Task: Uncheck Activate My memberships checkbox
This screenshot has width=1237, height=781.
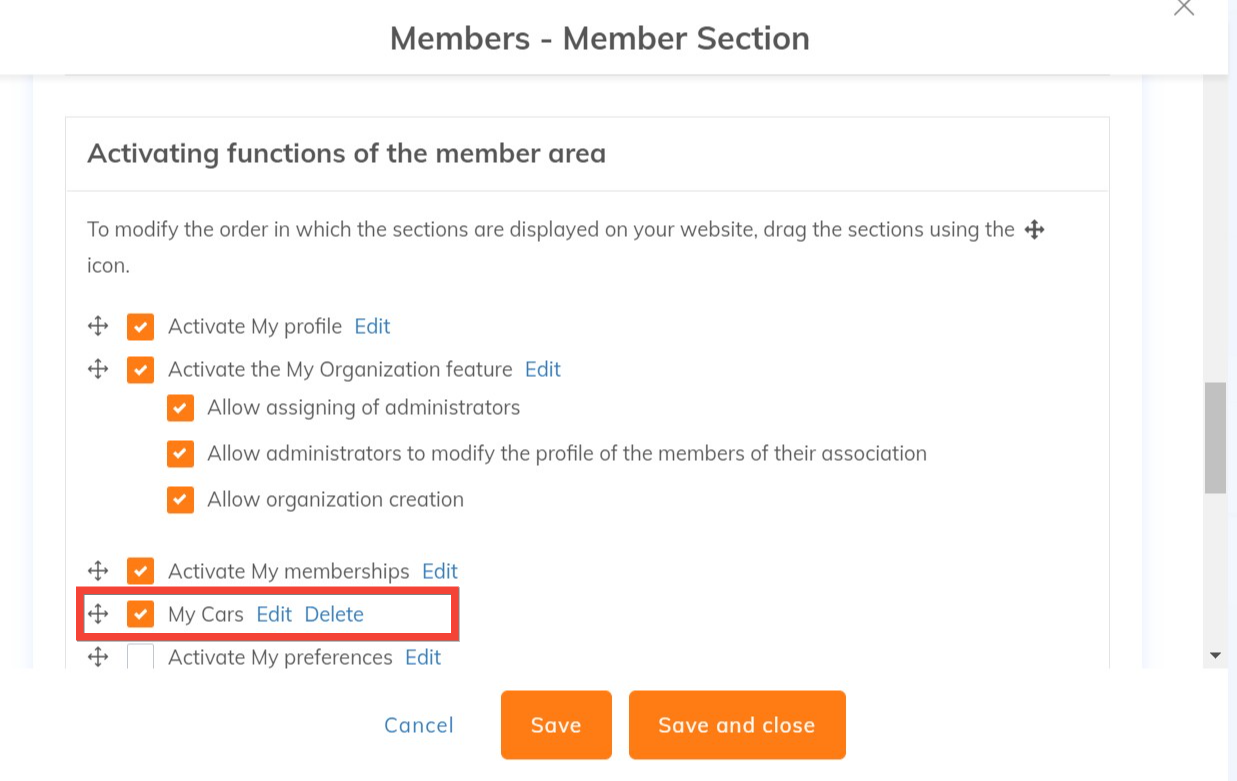Action: click(x=140, y=572)
